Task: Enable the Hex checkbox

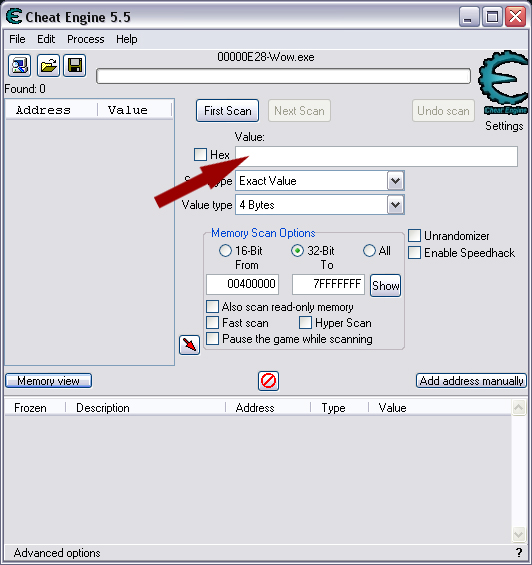Action: (200, 155)
